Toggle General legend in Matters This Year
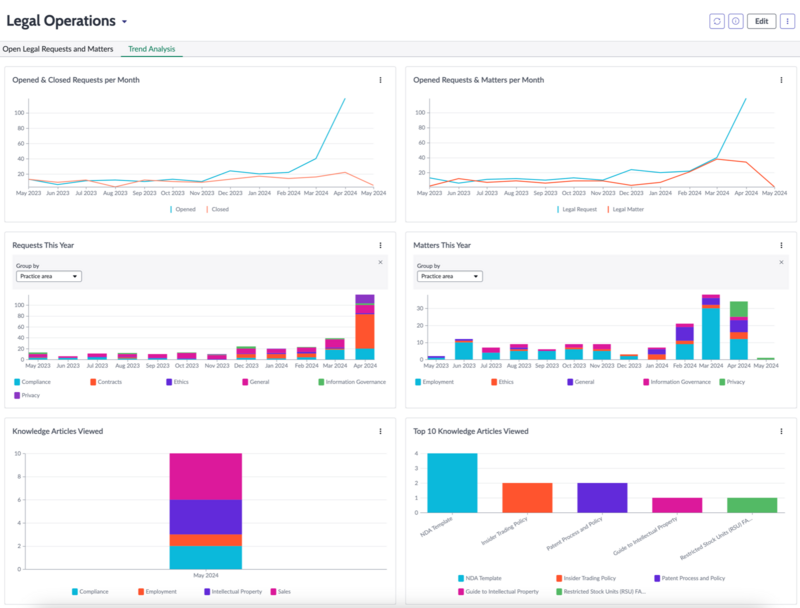This screenshot has height=608, width=800. [x=581, y=382]
